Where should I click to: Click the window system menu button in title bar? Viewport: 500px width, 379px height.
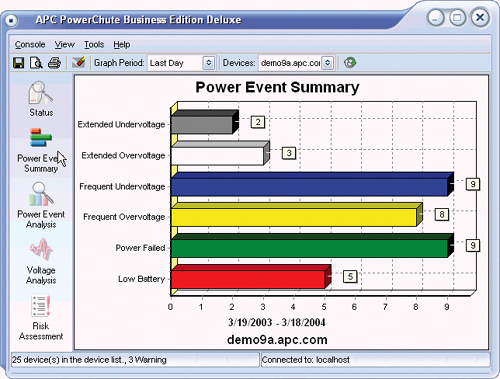[x=11, y=21]
